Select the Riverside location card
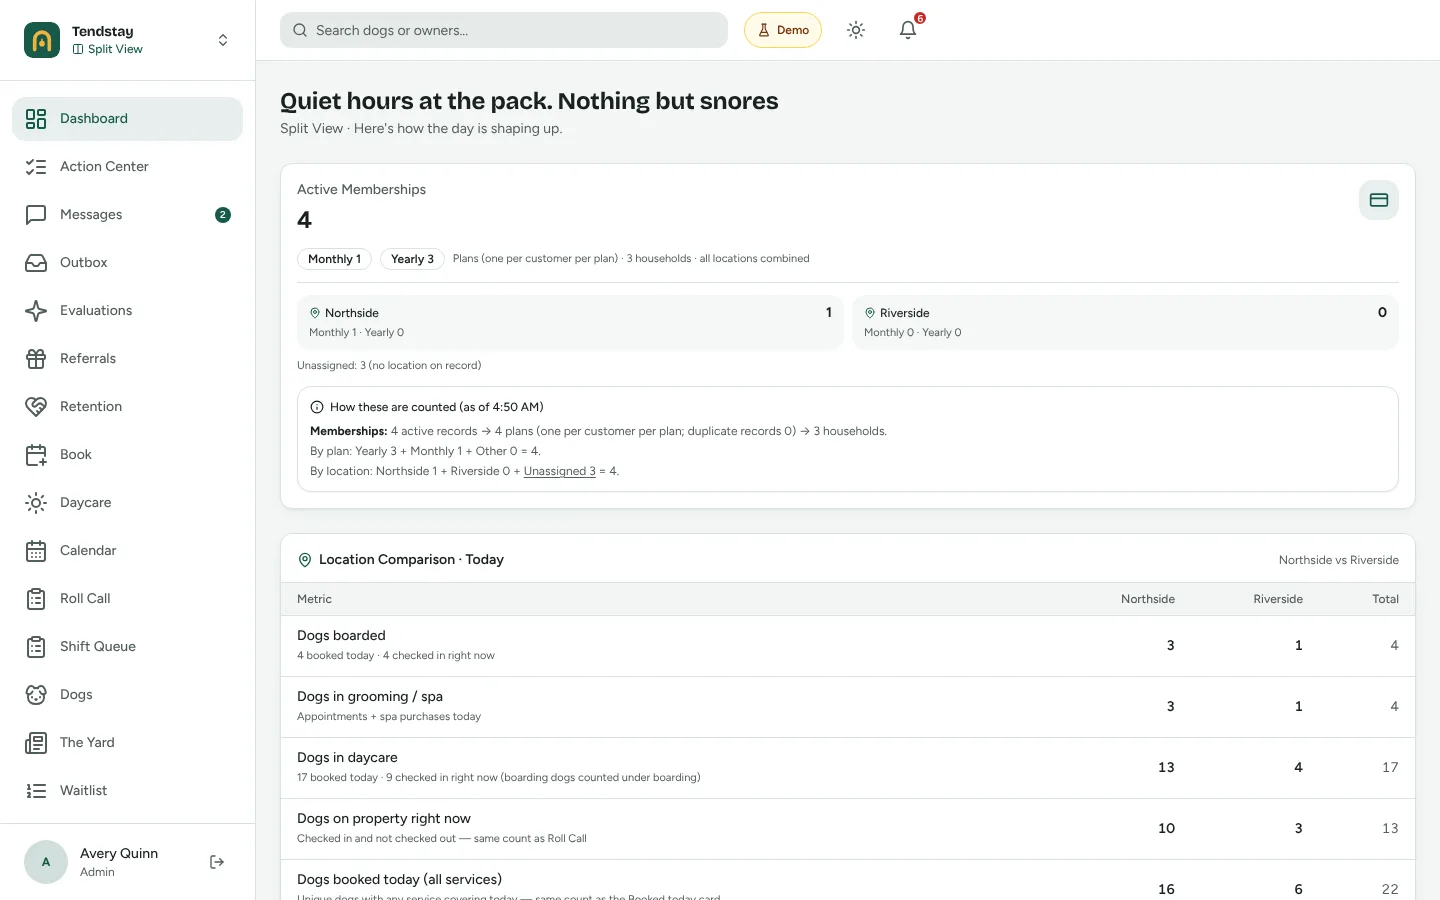 pos(1125,322)
